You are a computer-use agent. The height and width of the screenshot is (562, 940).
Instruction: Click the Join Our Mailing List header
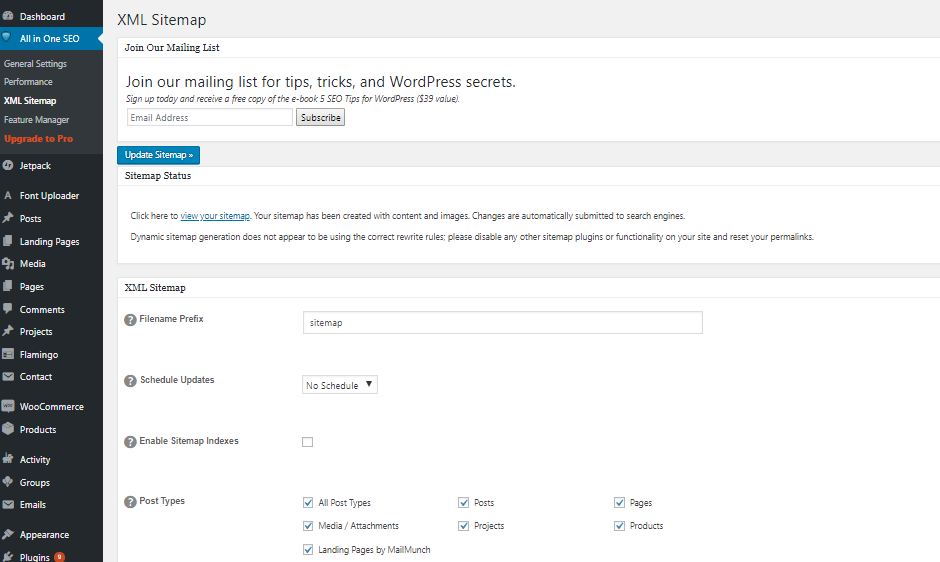pyautogui.click(x=172, y=47)
